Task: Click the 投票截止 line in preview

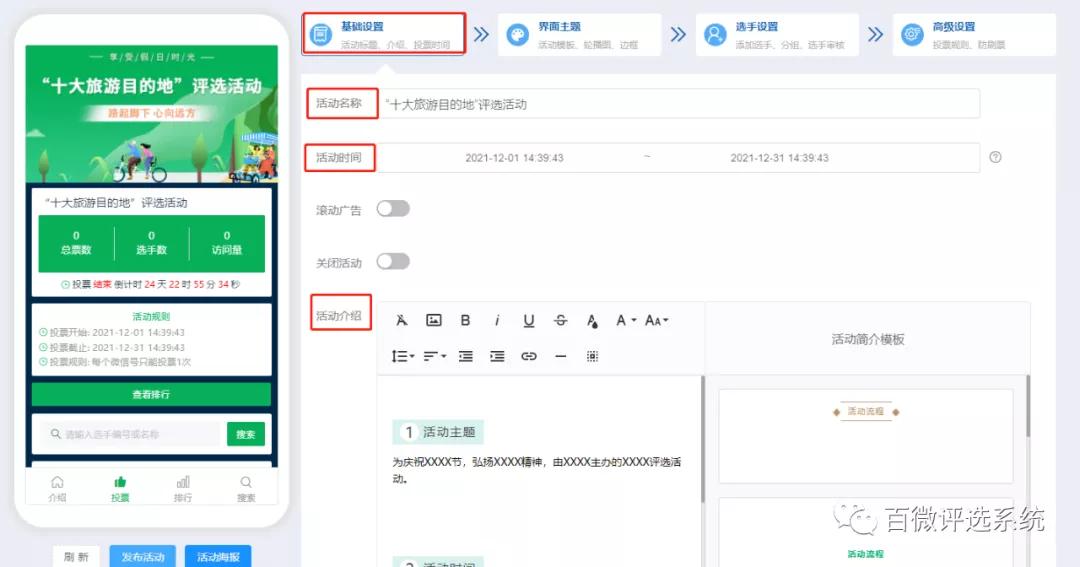Action: (x=112, y=347)
